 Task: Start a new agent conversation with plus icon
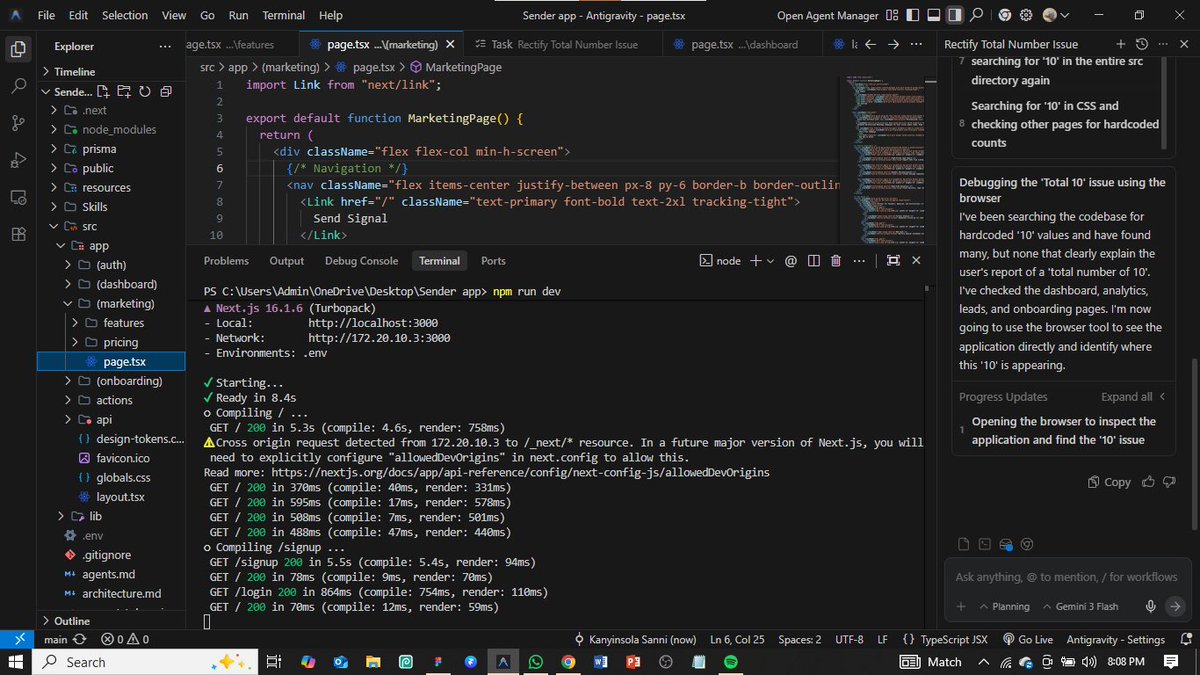[x=1121, y=44]
